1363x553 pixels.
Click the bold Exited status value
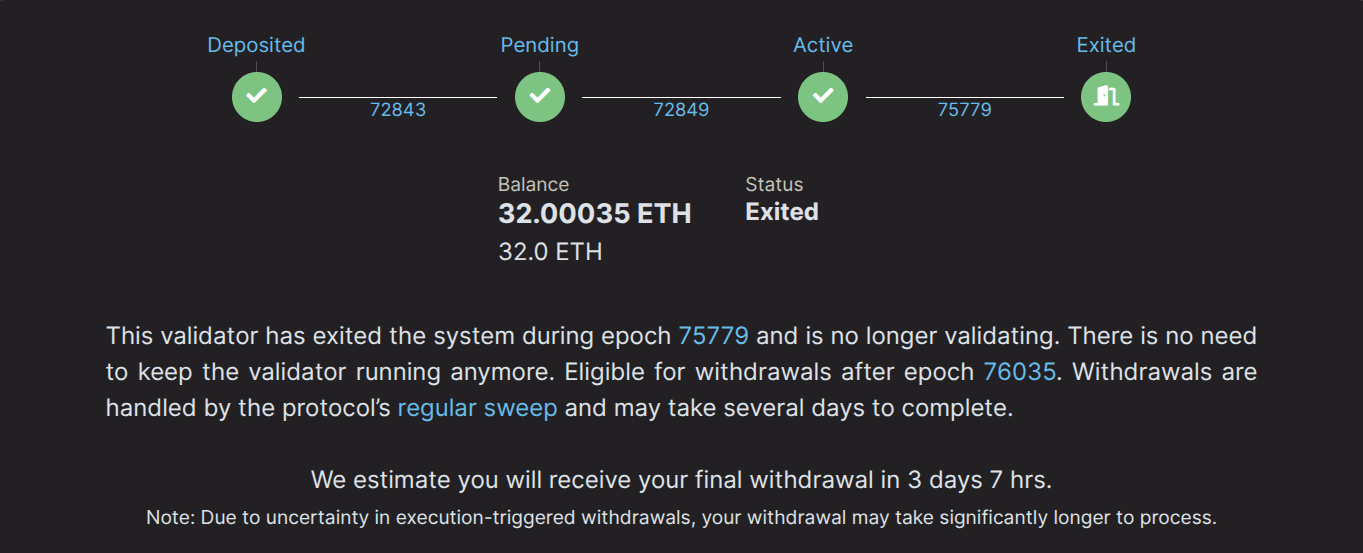[x=782, y=212]
